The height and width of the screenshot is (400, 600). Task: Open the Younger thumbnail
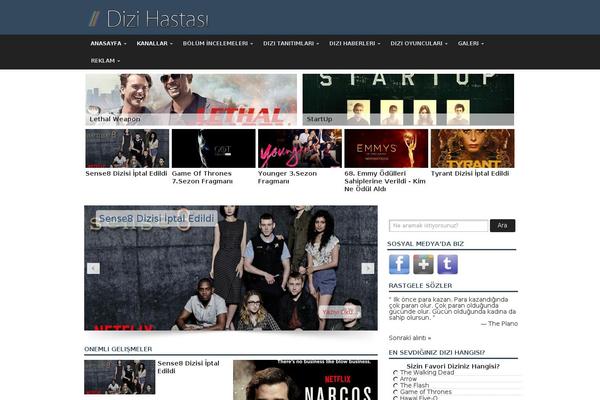click(x=300, y=148)
